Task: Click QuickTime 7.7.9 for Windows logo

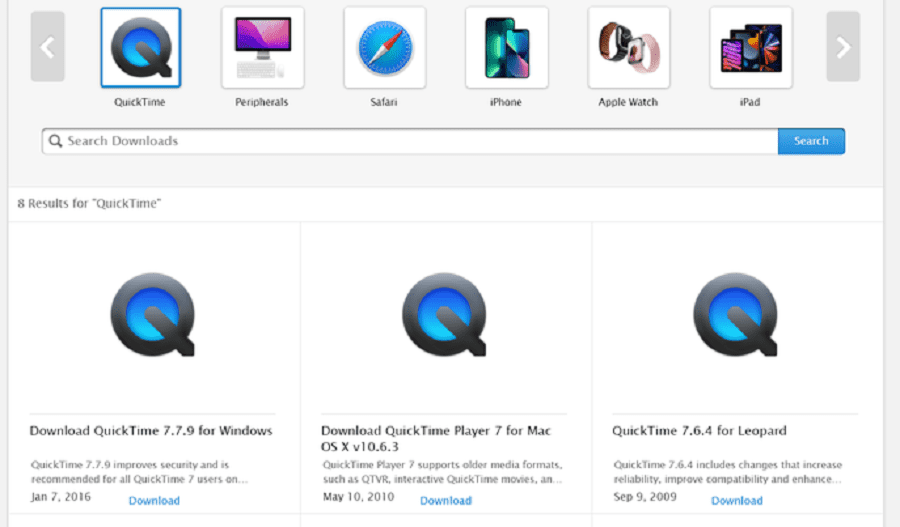Action: pyautogui.click(x=153, y=315)
